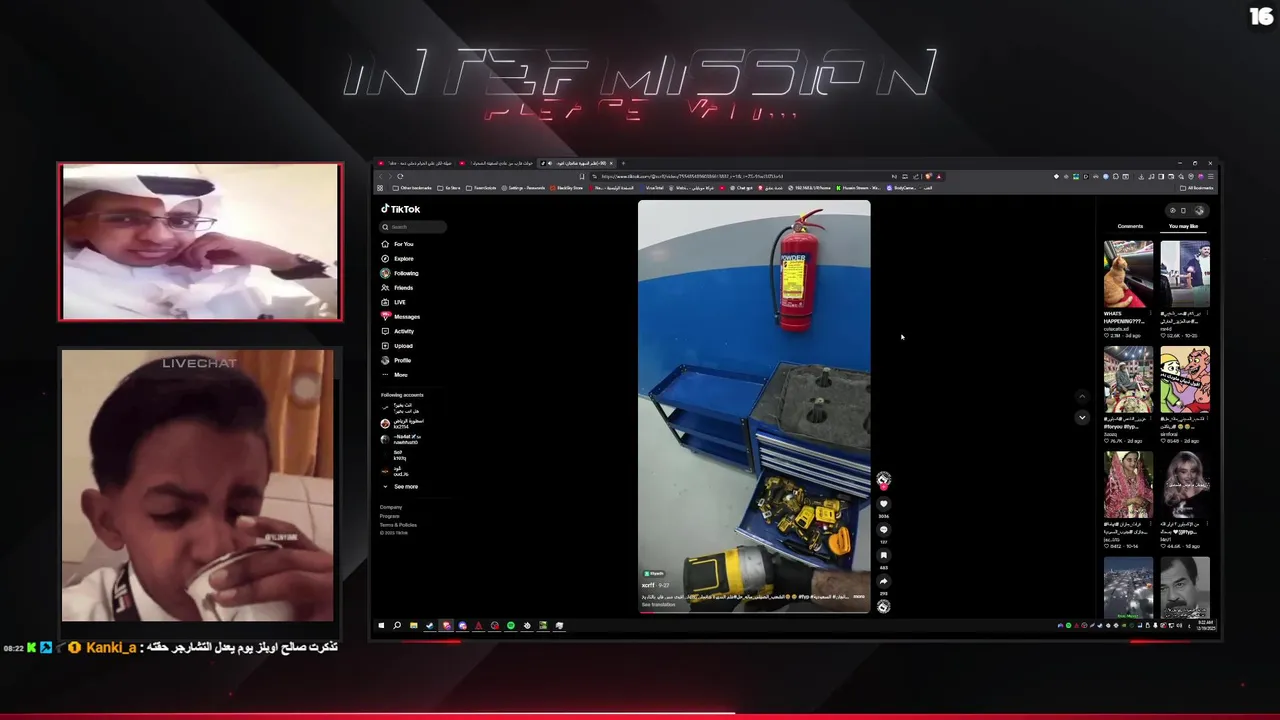Open the TeamSolids bookmark folder

click(x=481, y=188)
